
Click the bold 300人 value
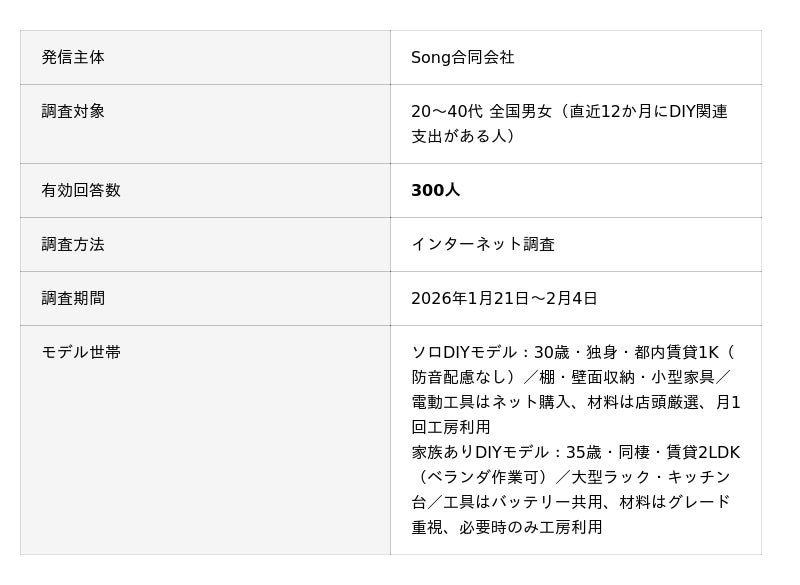435,191
